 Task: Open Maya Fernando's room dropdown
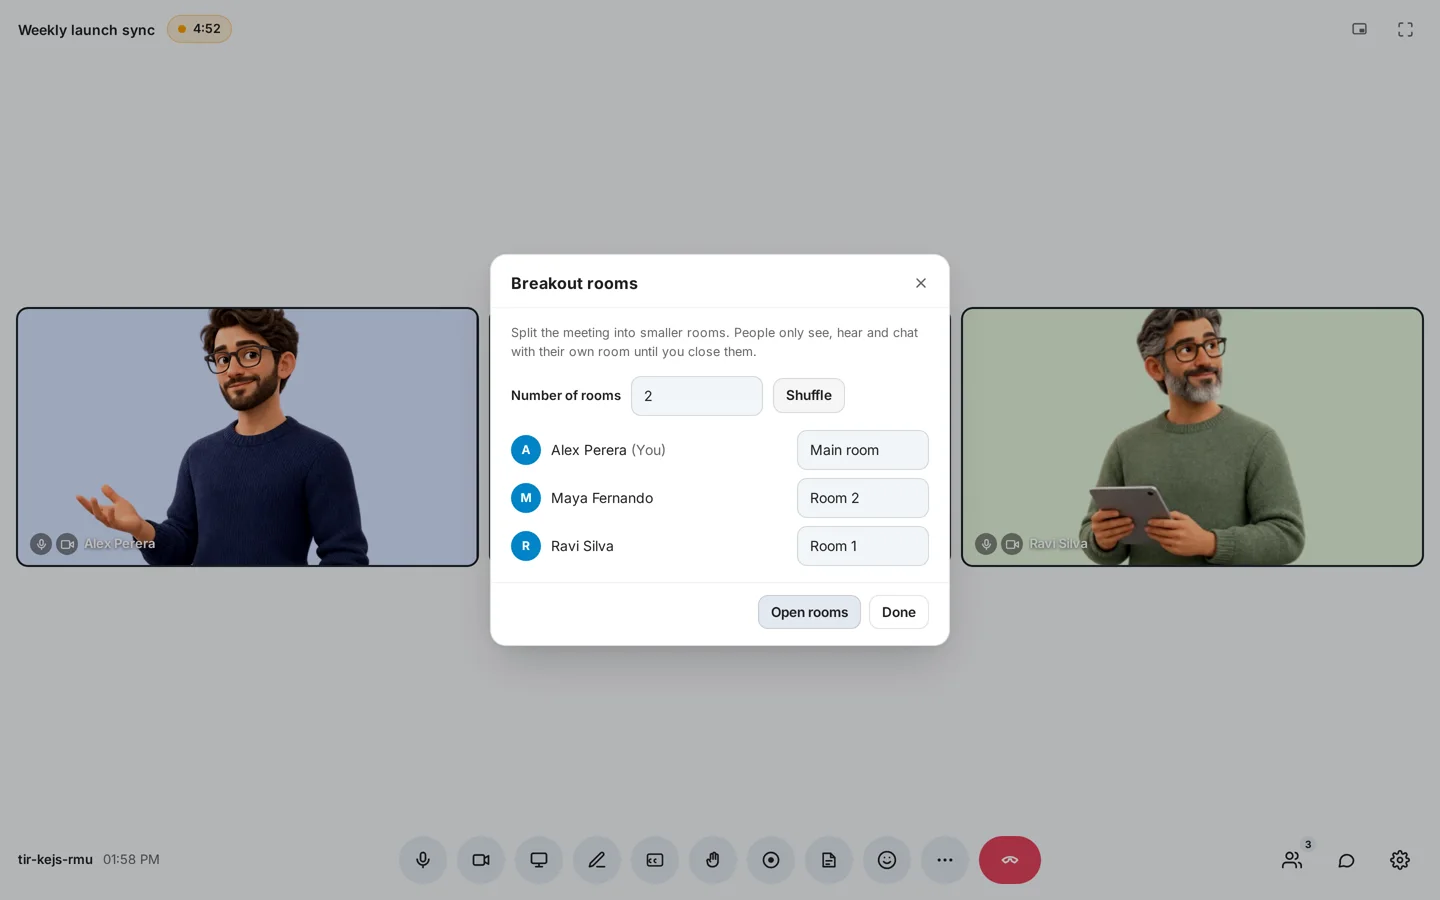(863, 498)
